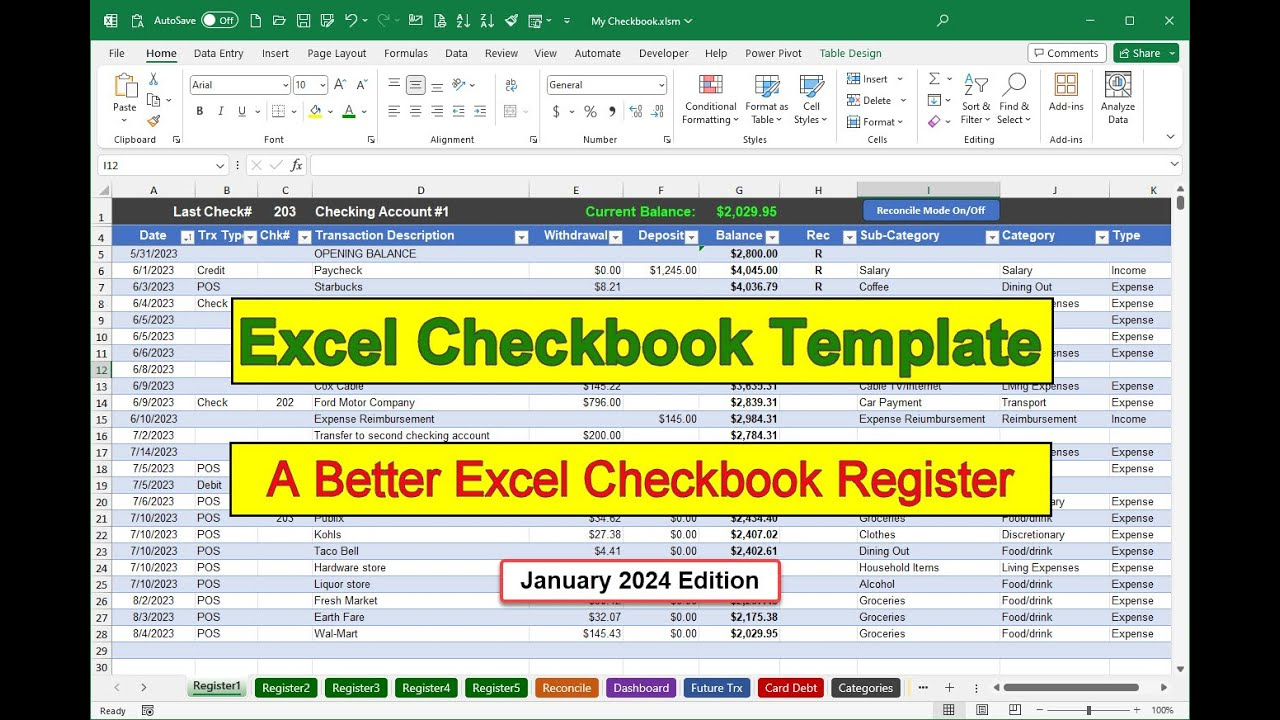Click the Conditional Formatting icon

(710, 86)
